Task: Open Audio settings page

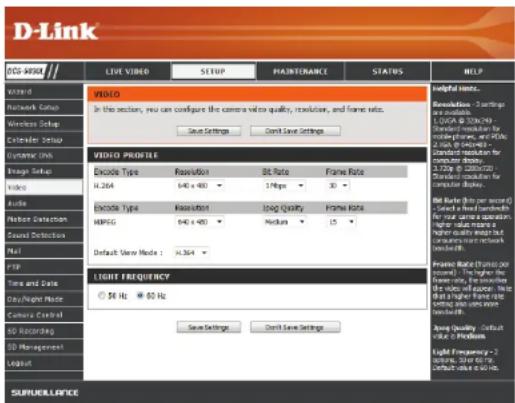Action: [44, 203]
